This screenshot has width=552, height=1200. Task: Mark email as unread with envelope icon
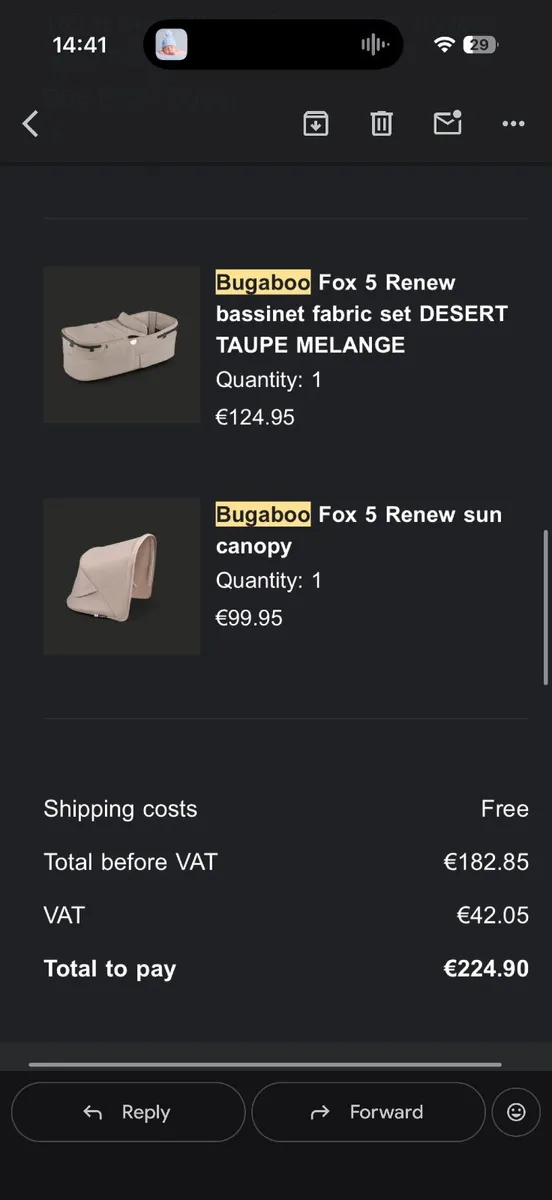point(447,122)
